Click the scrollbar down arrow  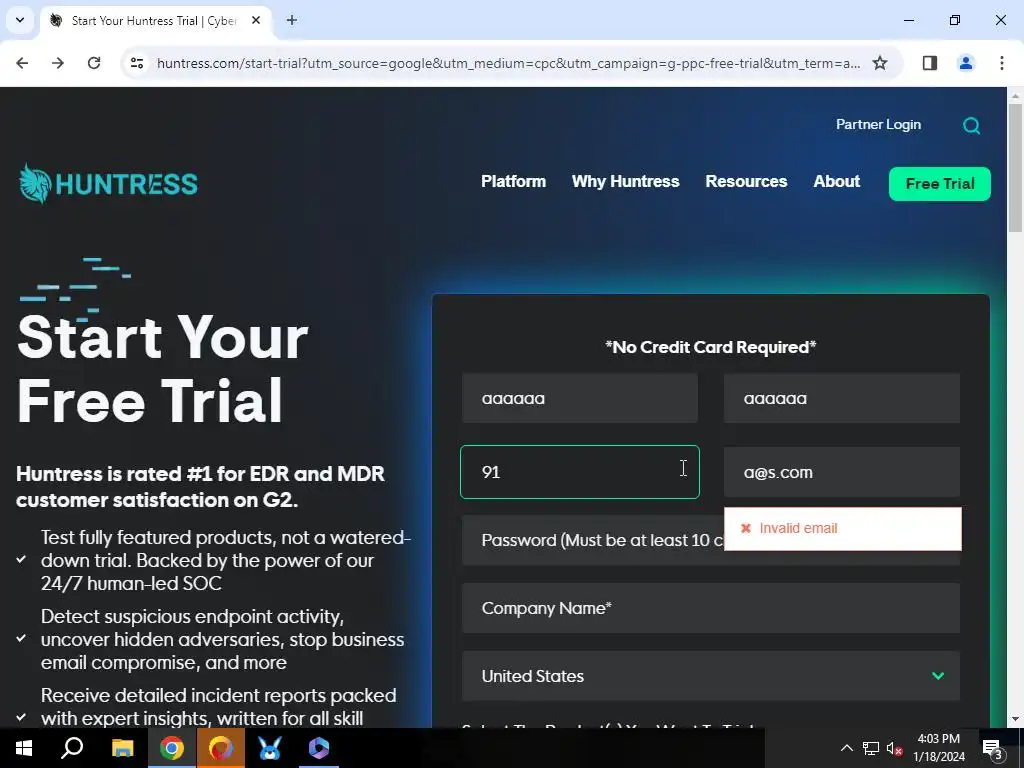point(1015,720)
